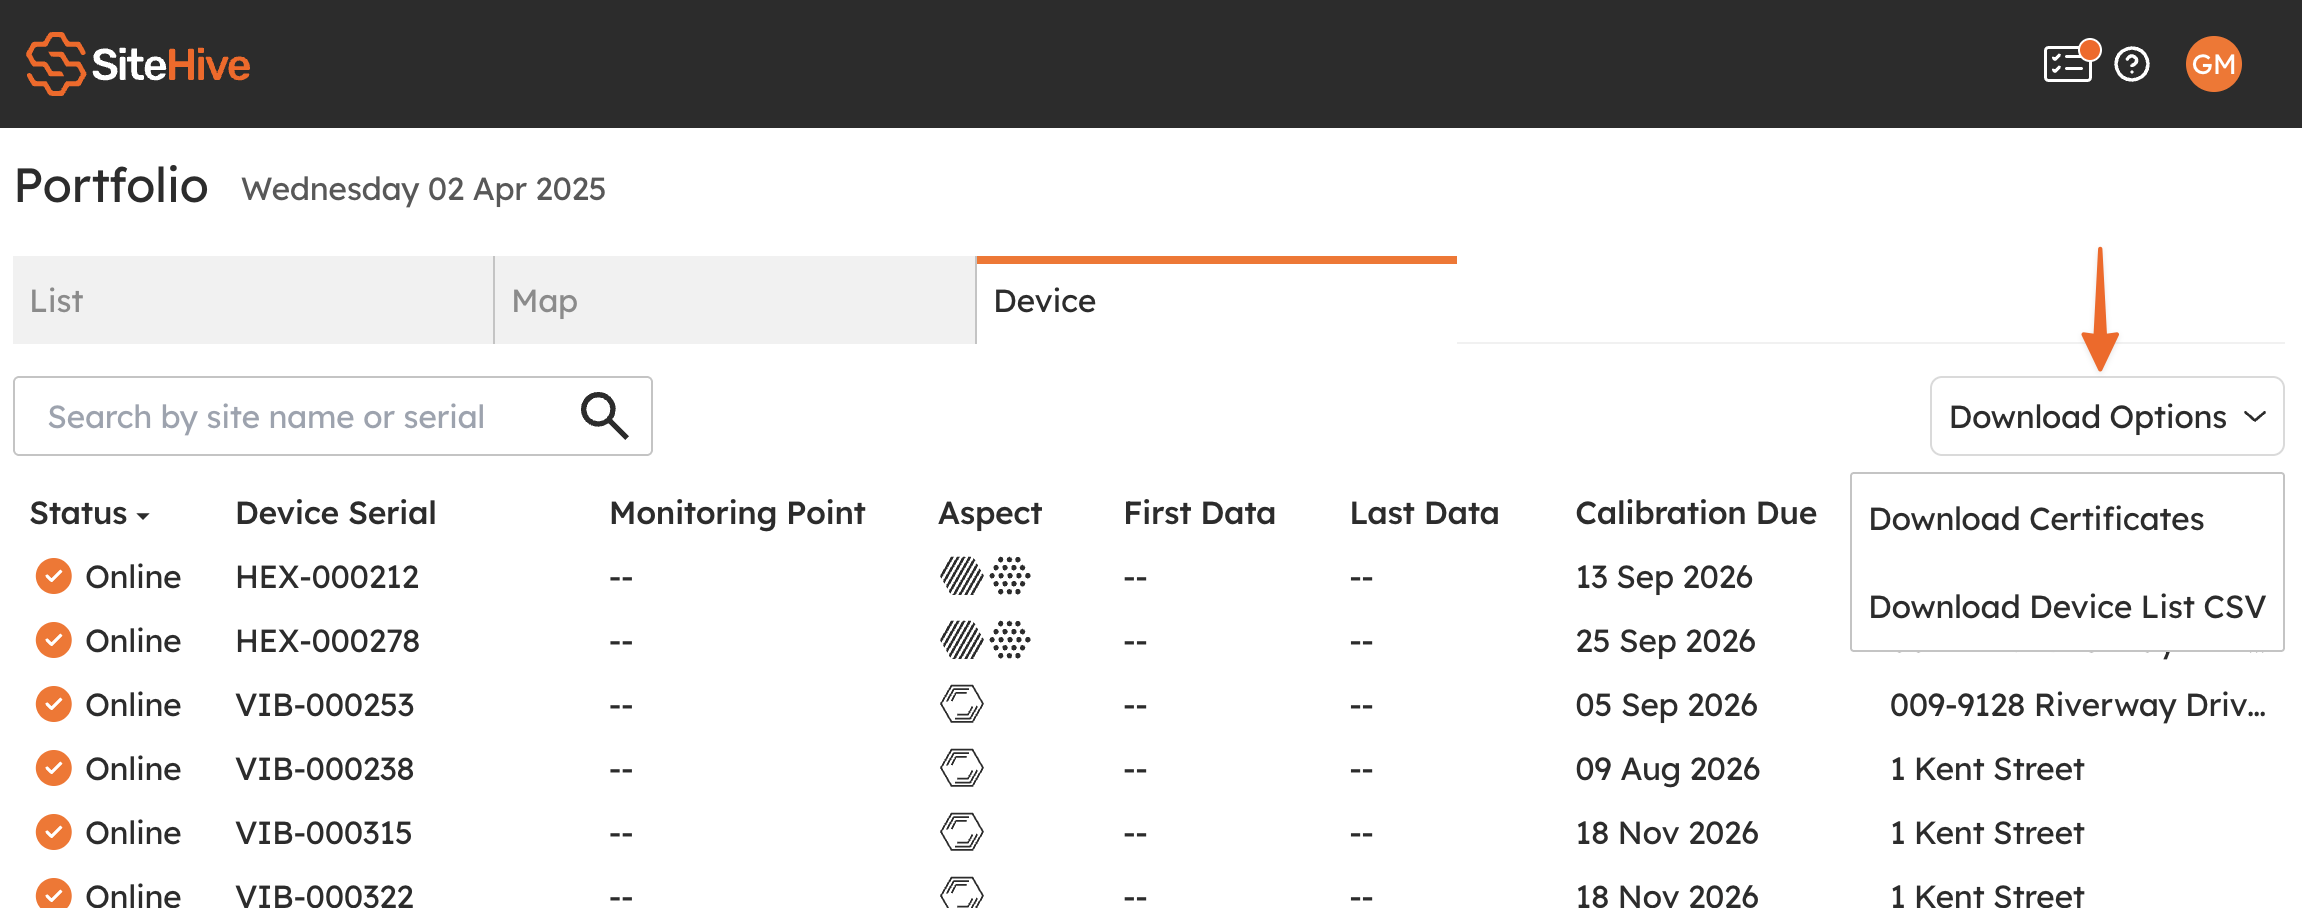2302x908 pixels.
Task: Click the vibration aspect icon for VIB-000315
Action: (962, 832)
